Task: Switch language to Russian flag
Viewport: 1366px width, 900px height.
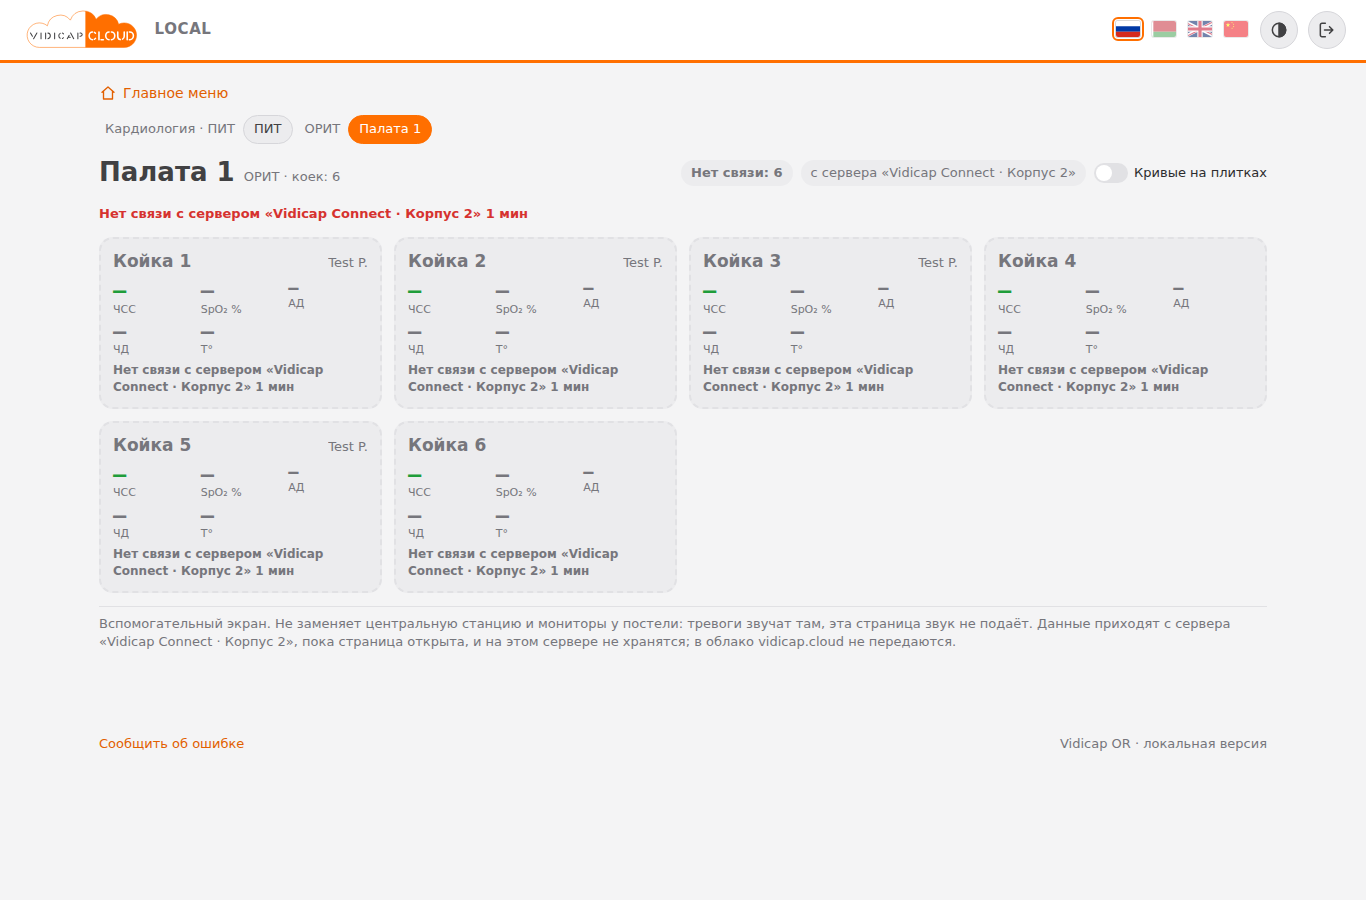Action: coord(1128,29)
